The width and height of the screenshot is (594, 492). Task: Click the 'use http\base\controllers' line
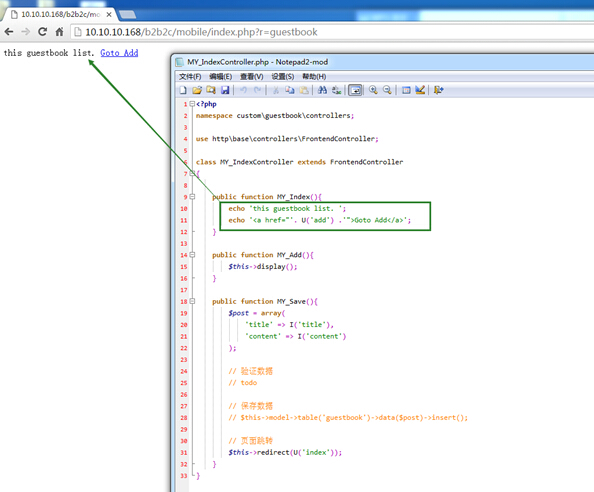point(287,139)
